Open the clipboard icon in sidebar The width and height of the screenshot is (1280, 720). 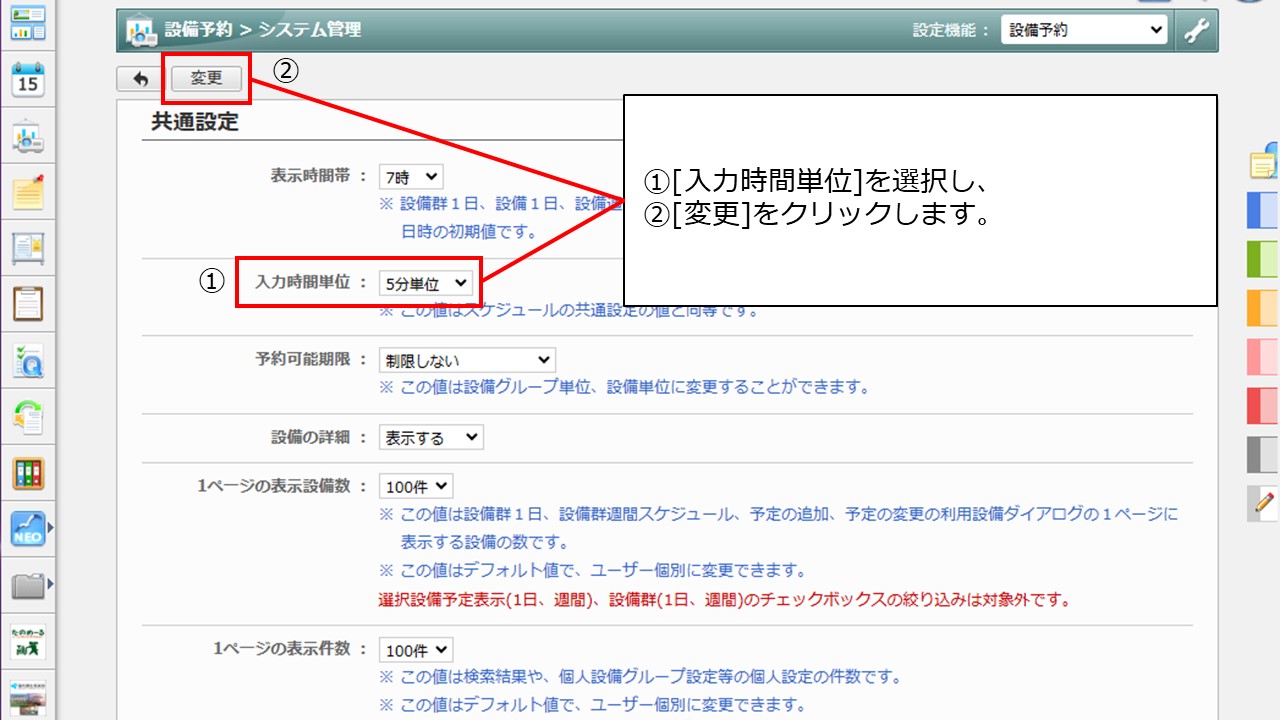28,302
